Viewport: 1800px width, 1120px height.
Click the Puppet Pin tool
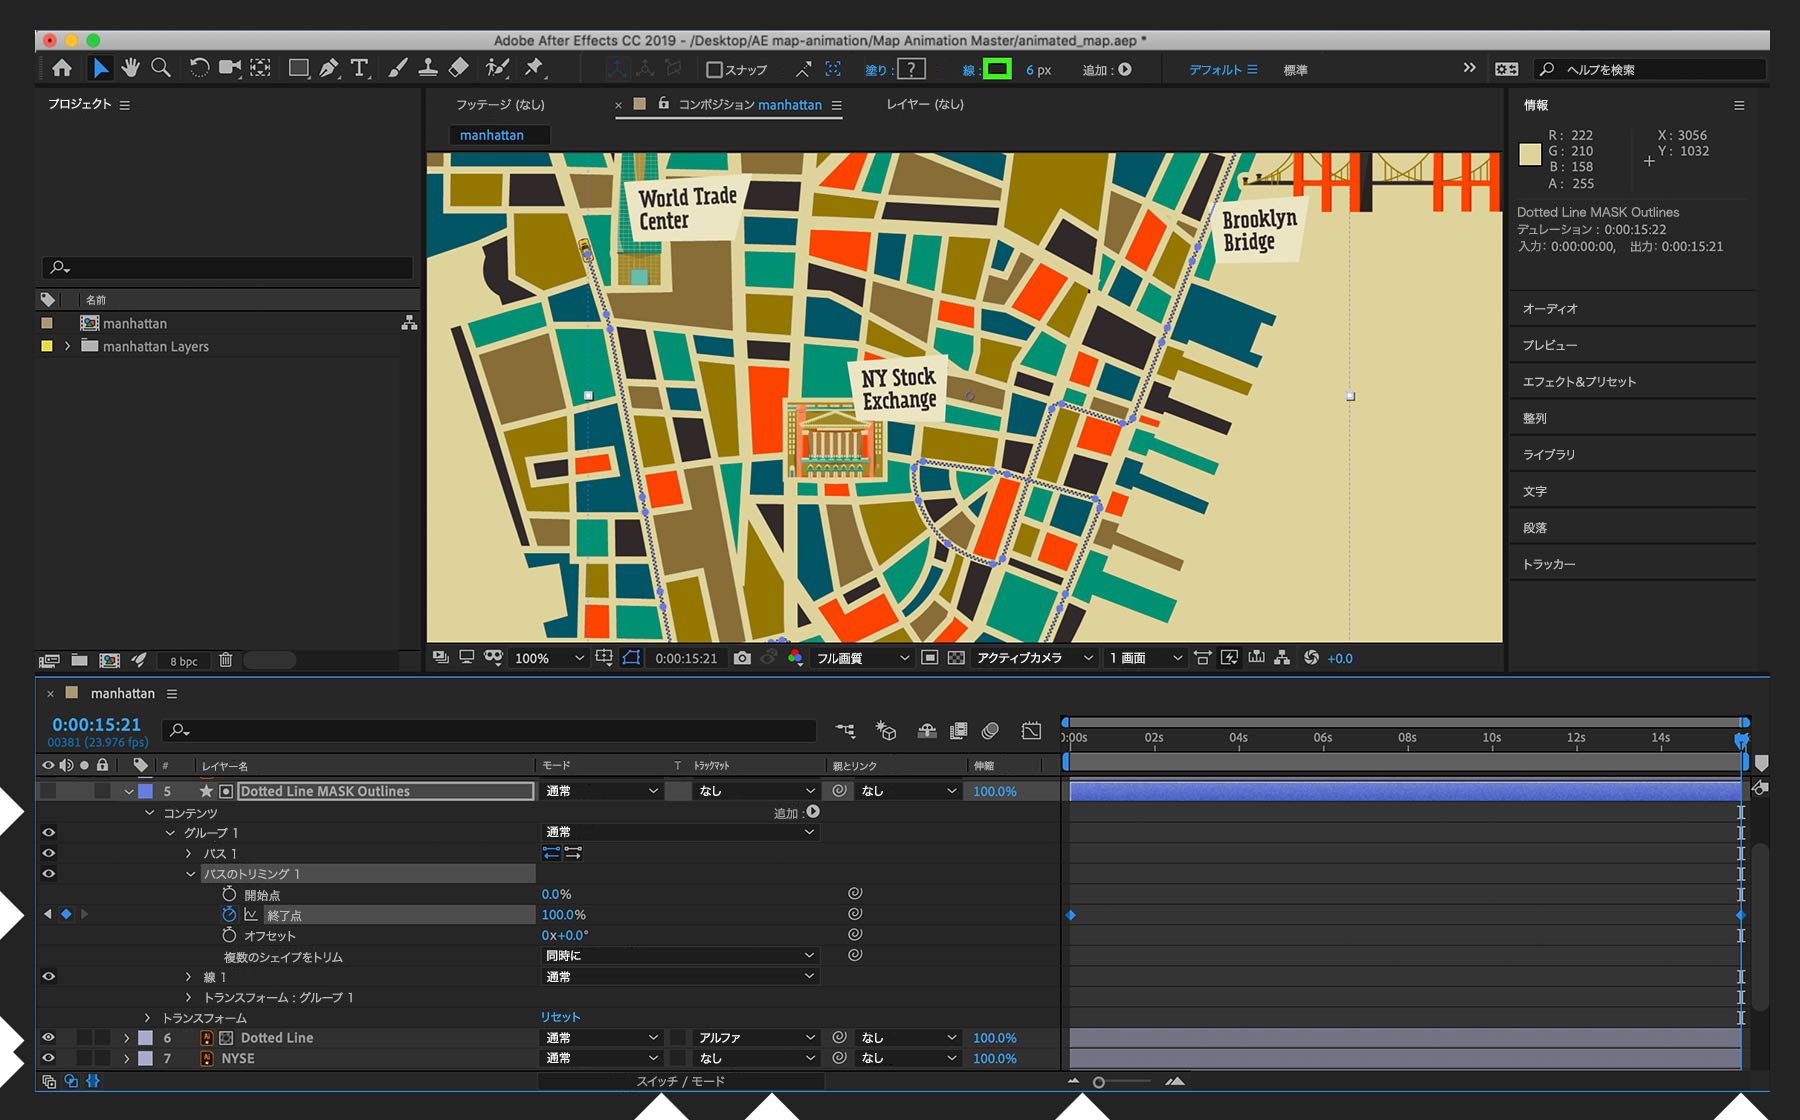click(x=534, y=68)
